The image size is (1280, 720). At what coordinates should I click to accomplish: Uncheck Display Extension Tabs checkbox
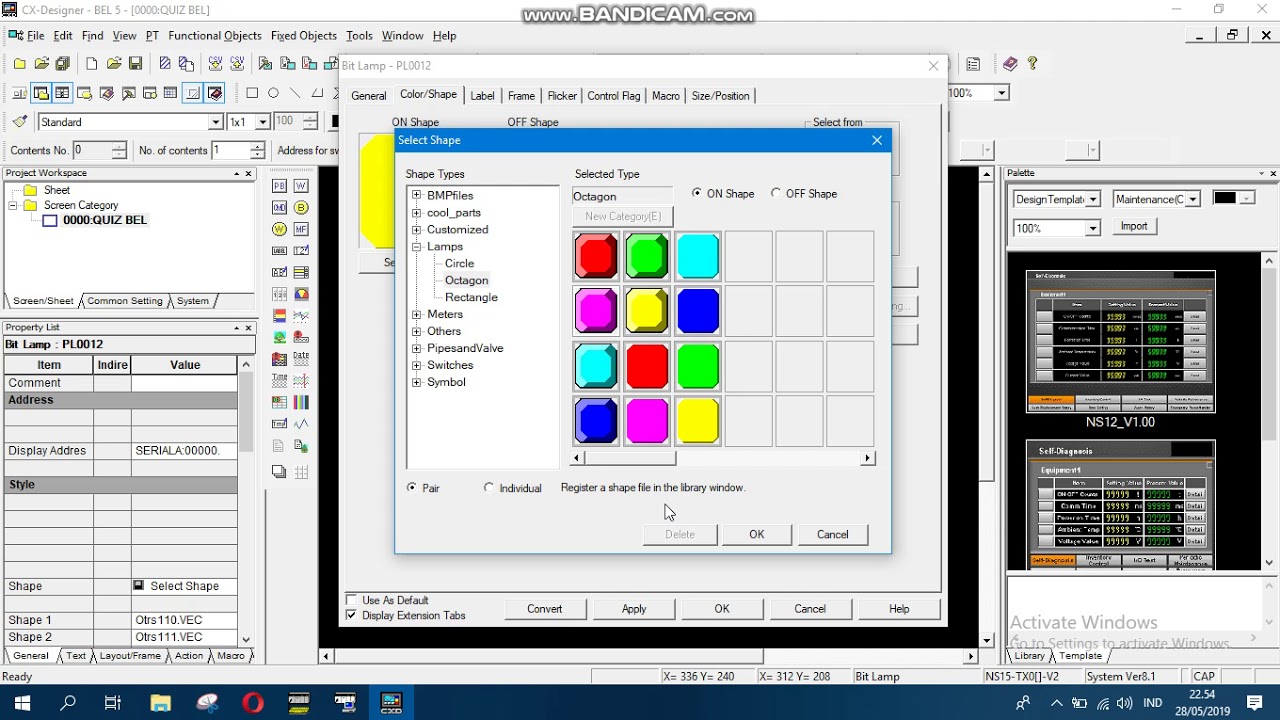(x=351, y=615)
